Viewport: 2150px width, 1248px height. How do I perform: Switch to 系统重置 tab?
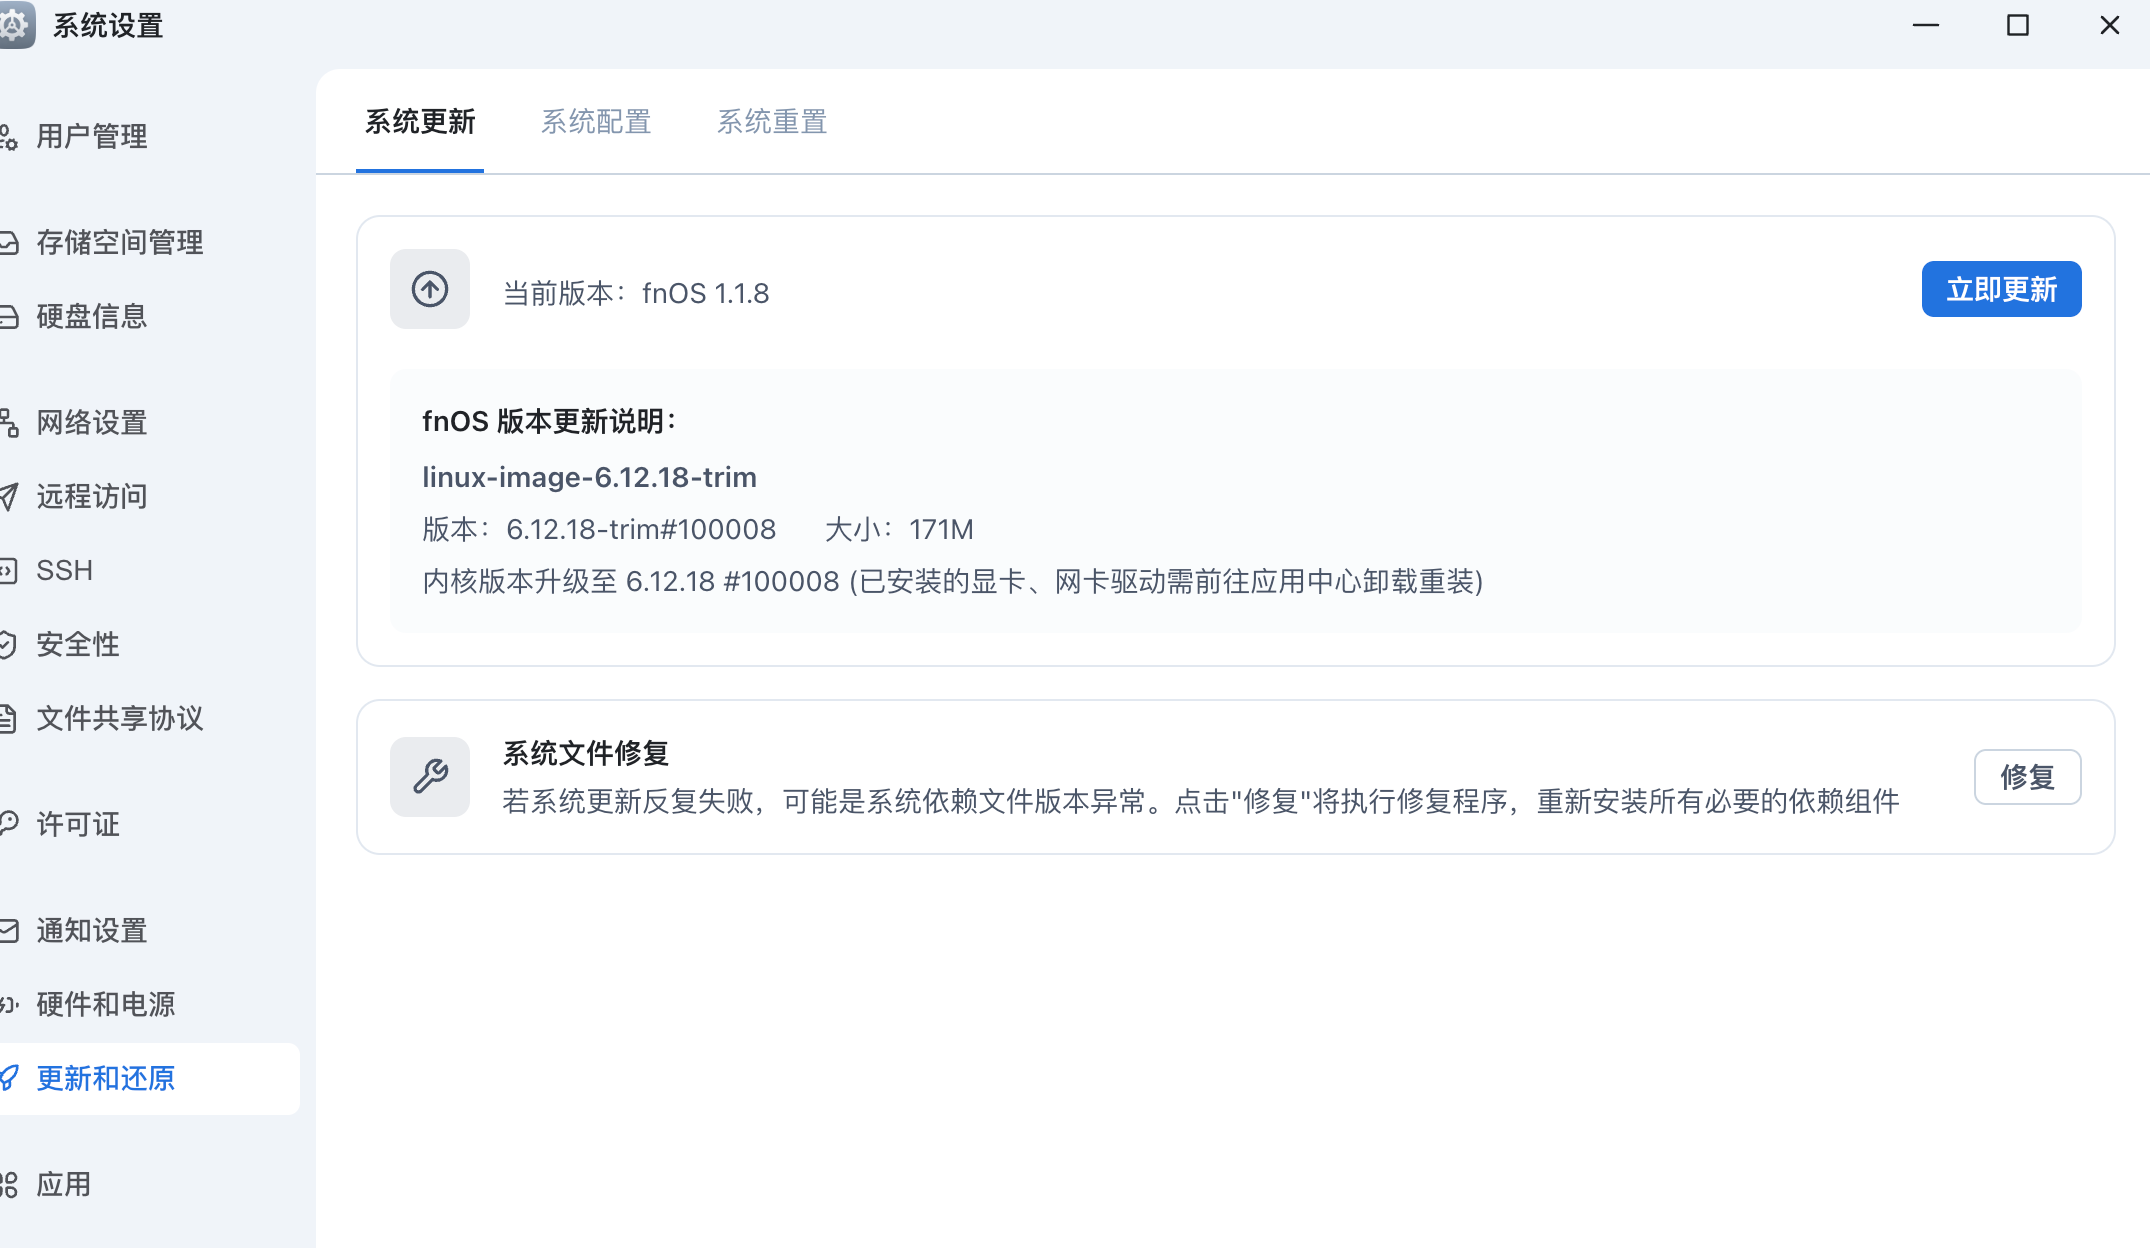tap(772, 122)
